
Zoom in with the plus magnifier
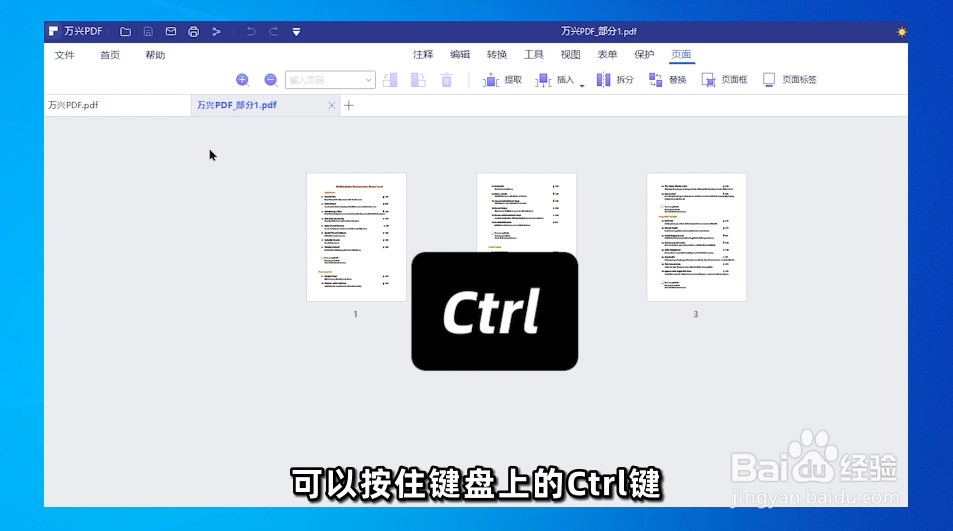point(243,80)
